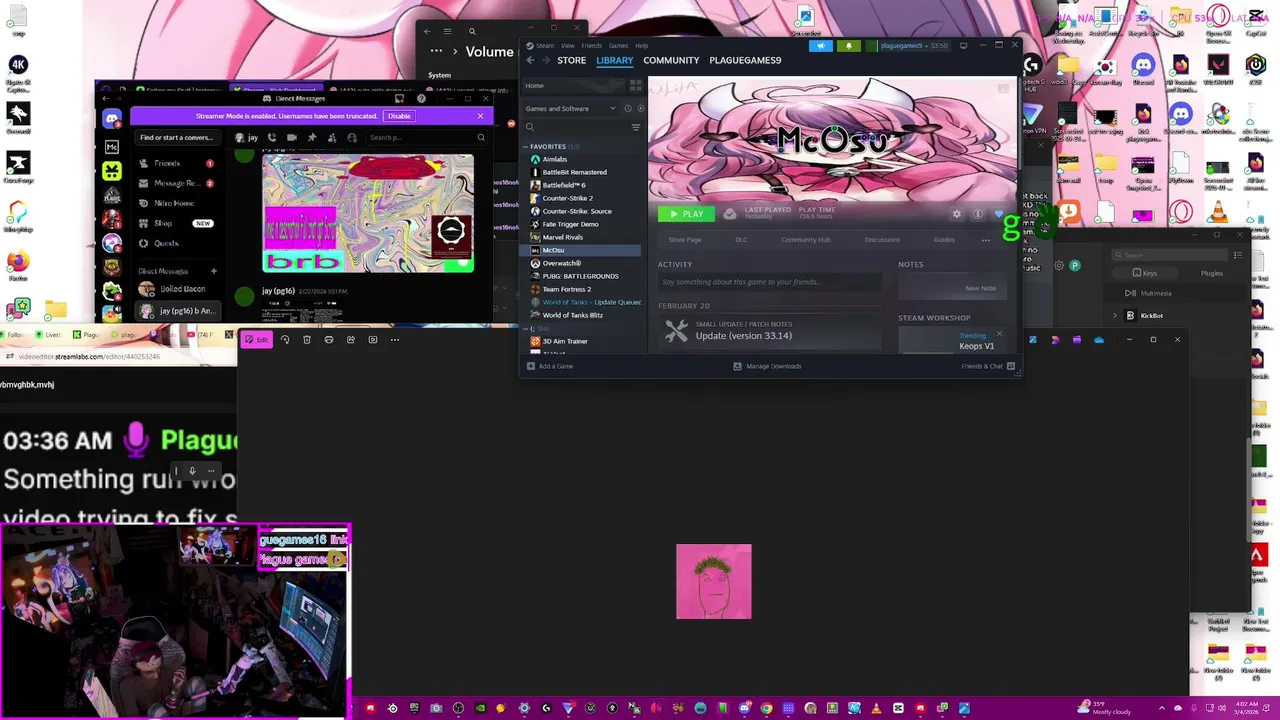Open the McOsu game settings gear
Screen dimensions: 1280x720
tap(957, 214)
